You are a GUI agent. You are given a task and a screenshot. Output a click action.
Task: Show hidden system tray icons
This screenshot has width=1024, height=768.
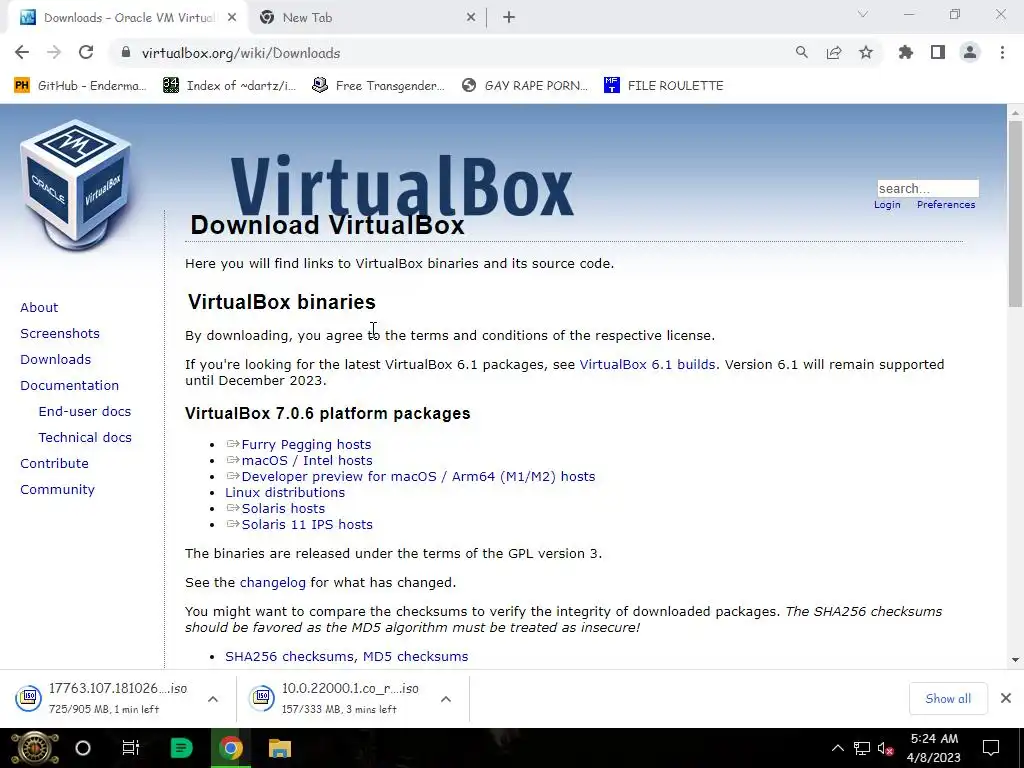(x=838, y=748)
